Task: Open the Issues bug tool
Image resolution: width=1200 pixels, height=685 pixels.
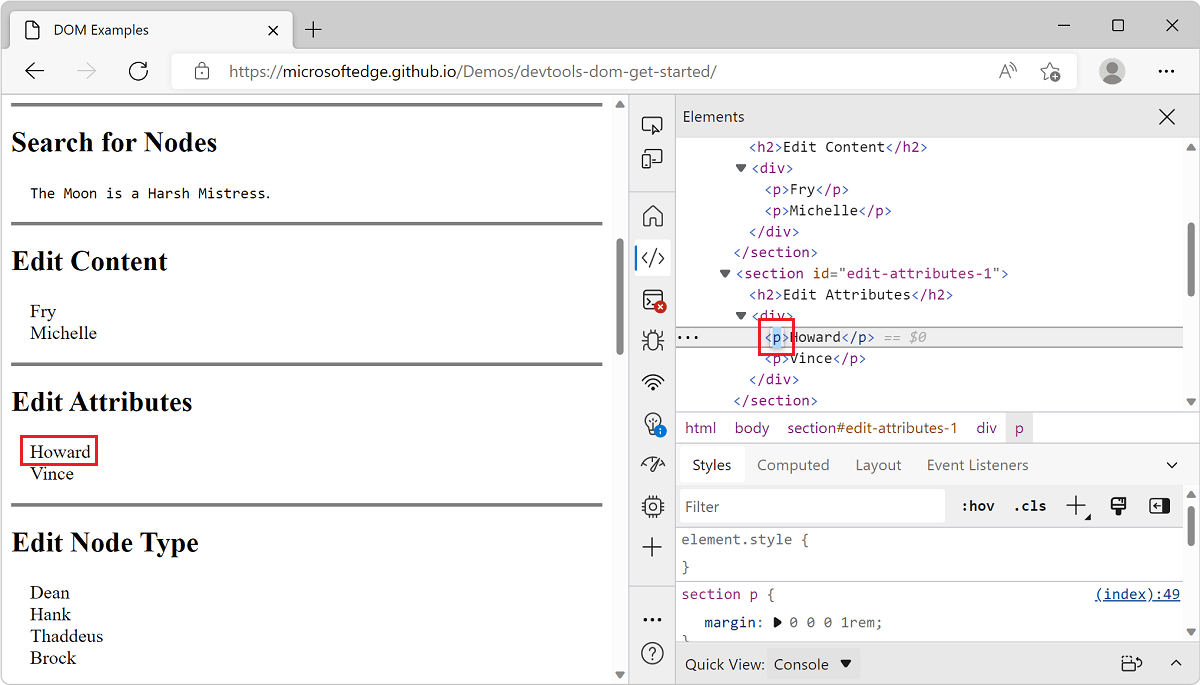Action: click(x=652, y=340)
